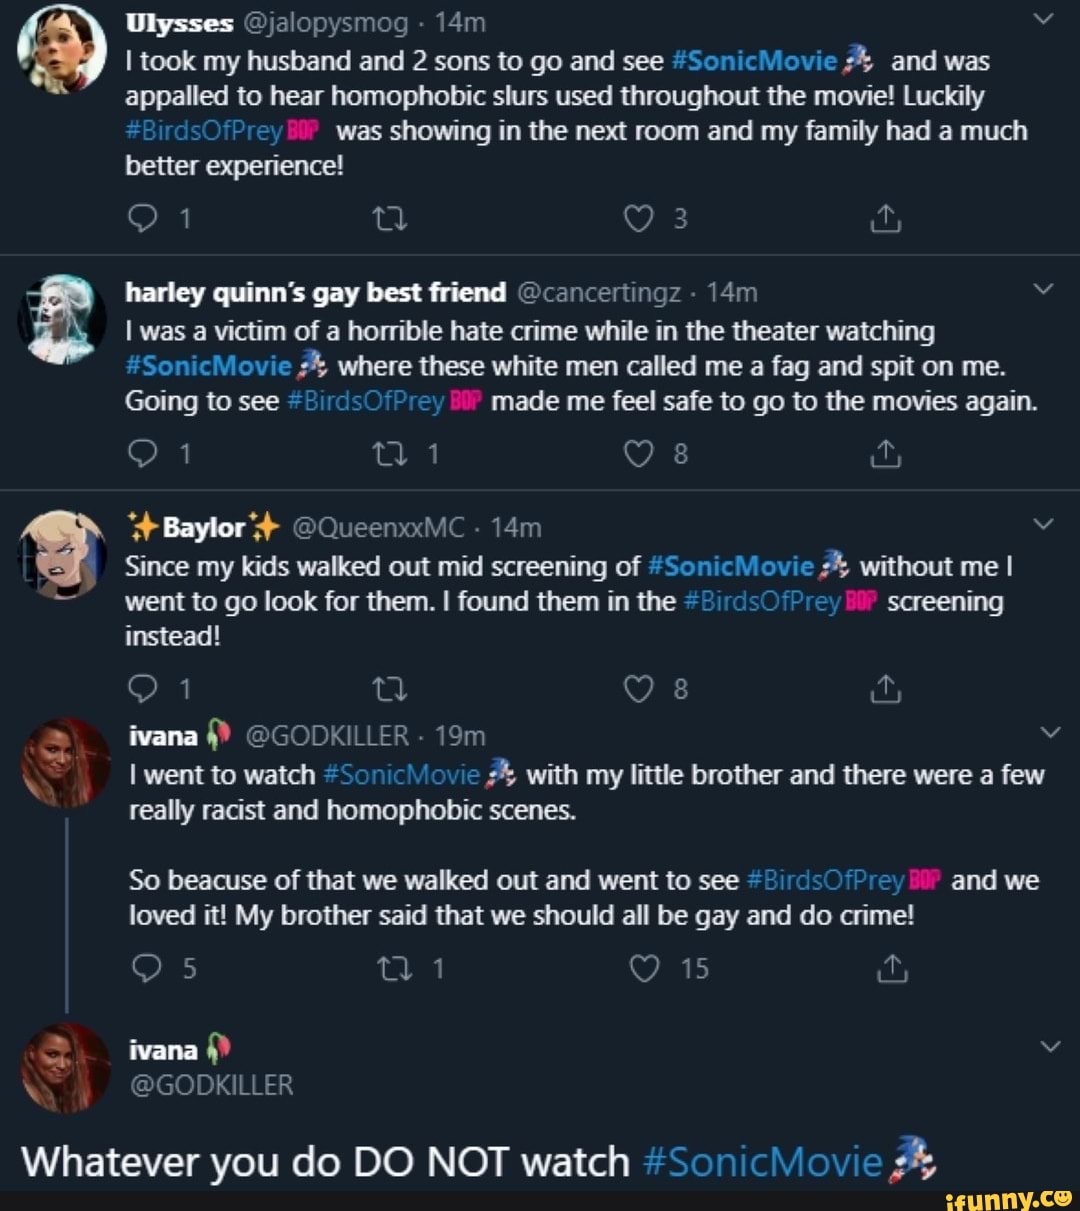1080x1211 pixels.
Task: Expand chevron menu on ivana's bottom tweet
Action: tap(1050, 1046)
